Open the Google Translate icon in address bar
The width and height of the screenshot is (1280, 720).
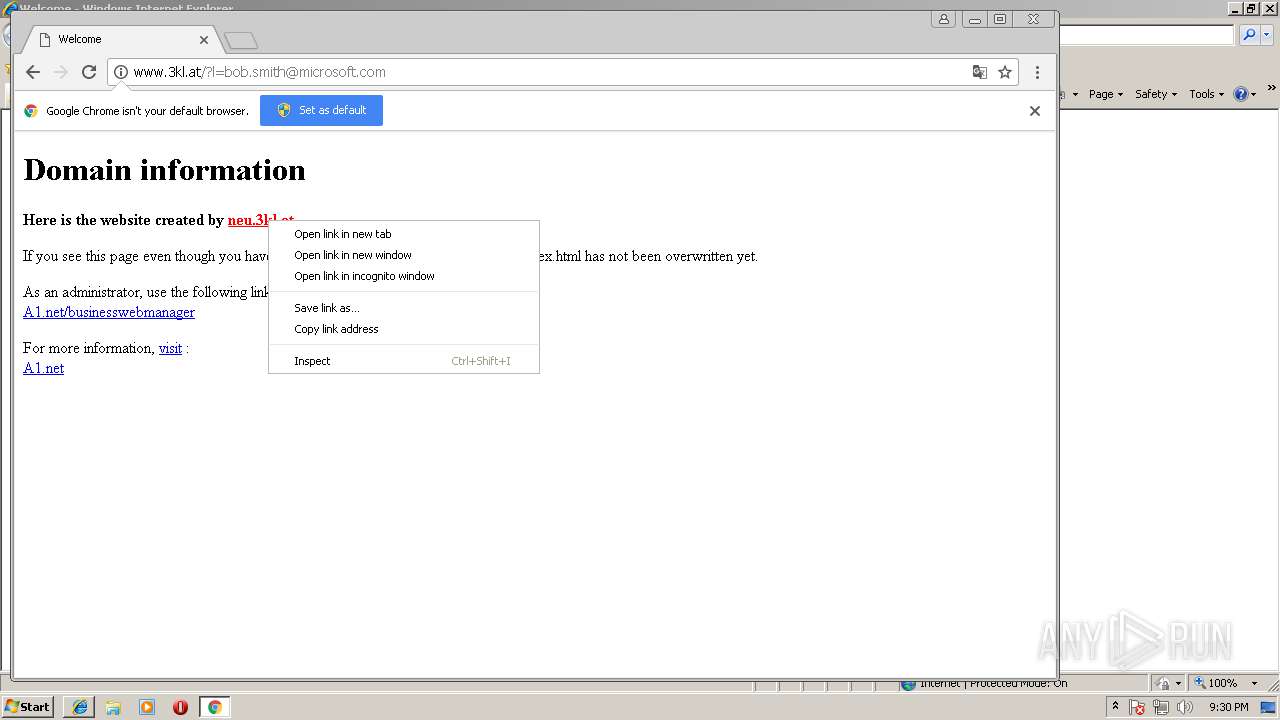click(x=980, y=72)
